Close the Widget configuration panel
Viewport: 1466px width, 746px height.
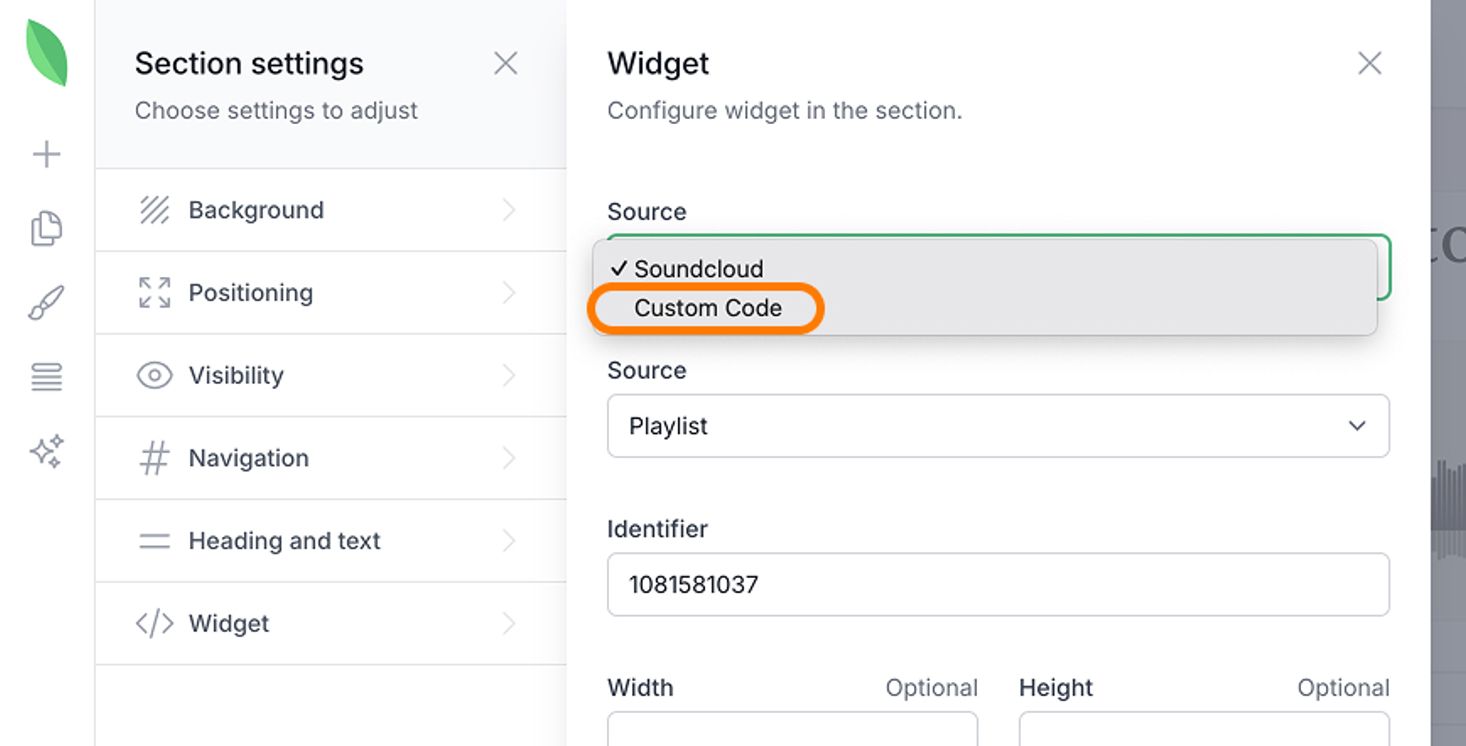tap(1369, 64)
